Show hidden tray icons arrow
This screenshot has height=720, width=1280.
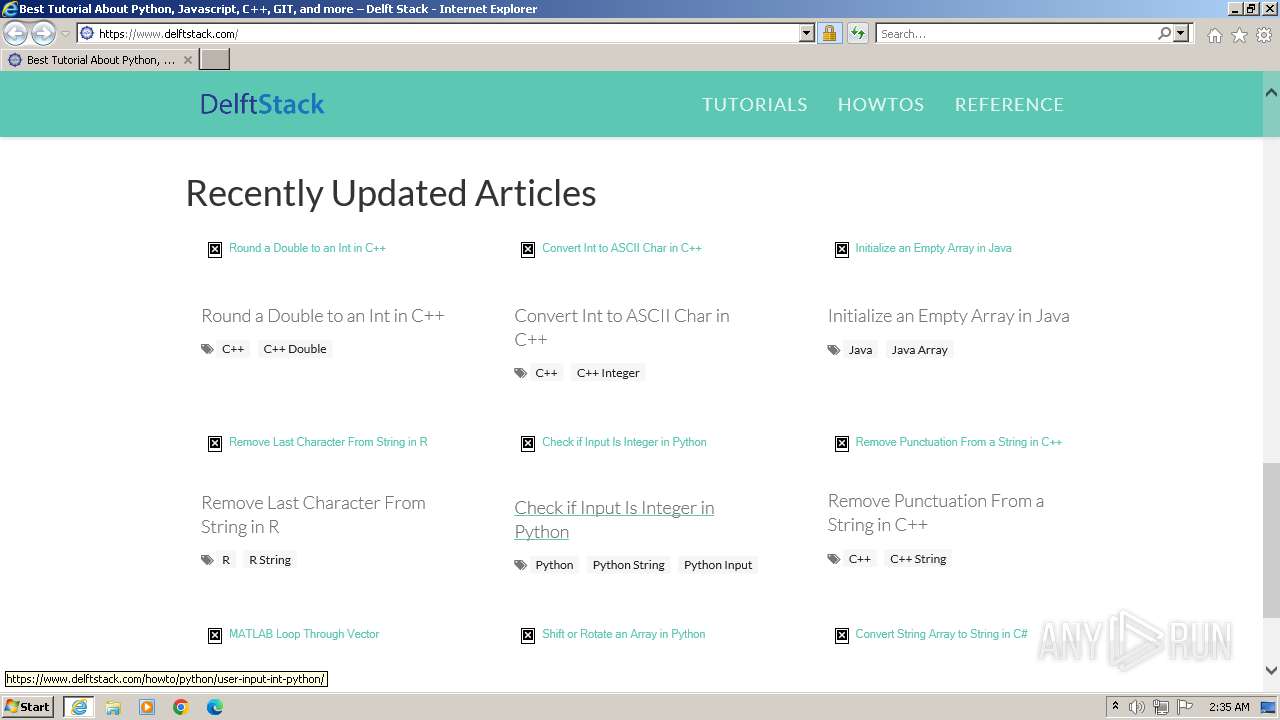(x=1115, y=707)
